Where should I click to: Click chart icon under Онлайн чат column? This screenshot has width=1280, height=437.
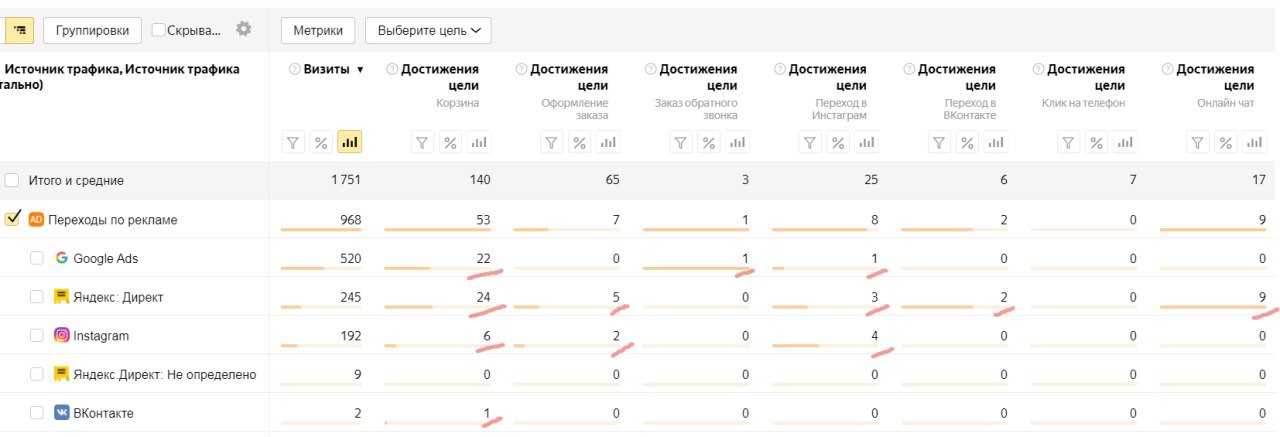coord(1254,143)
